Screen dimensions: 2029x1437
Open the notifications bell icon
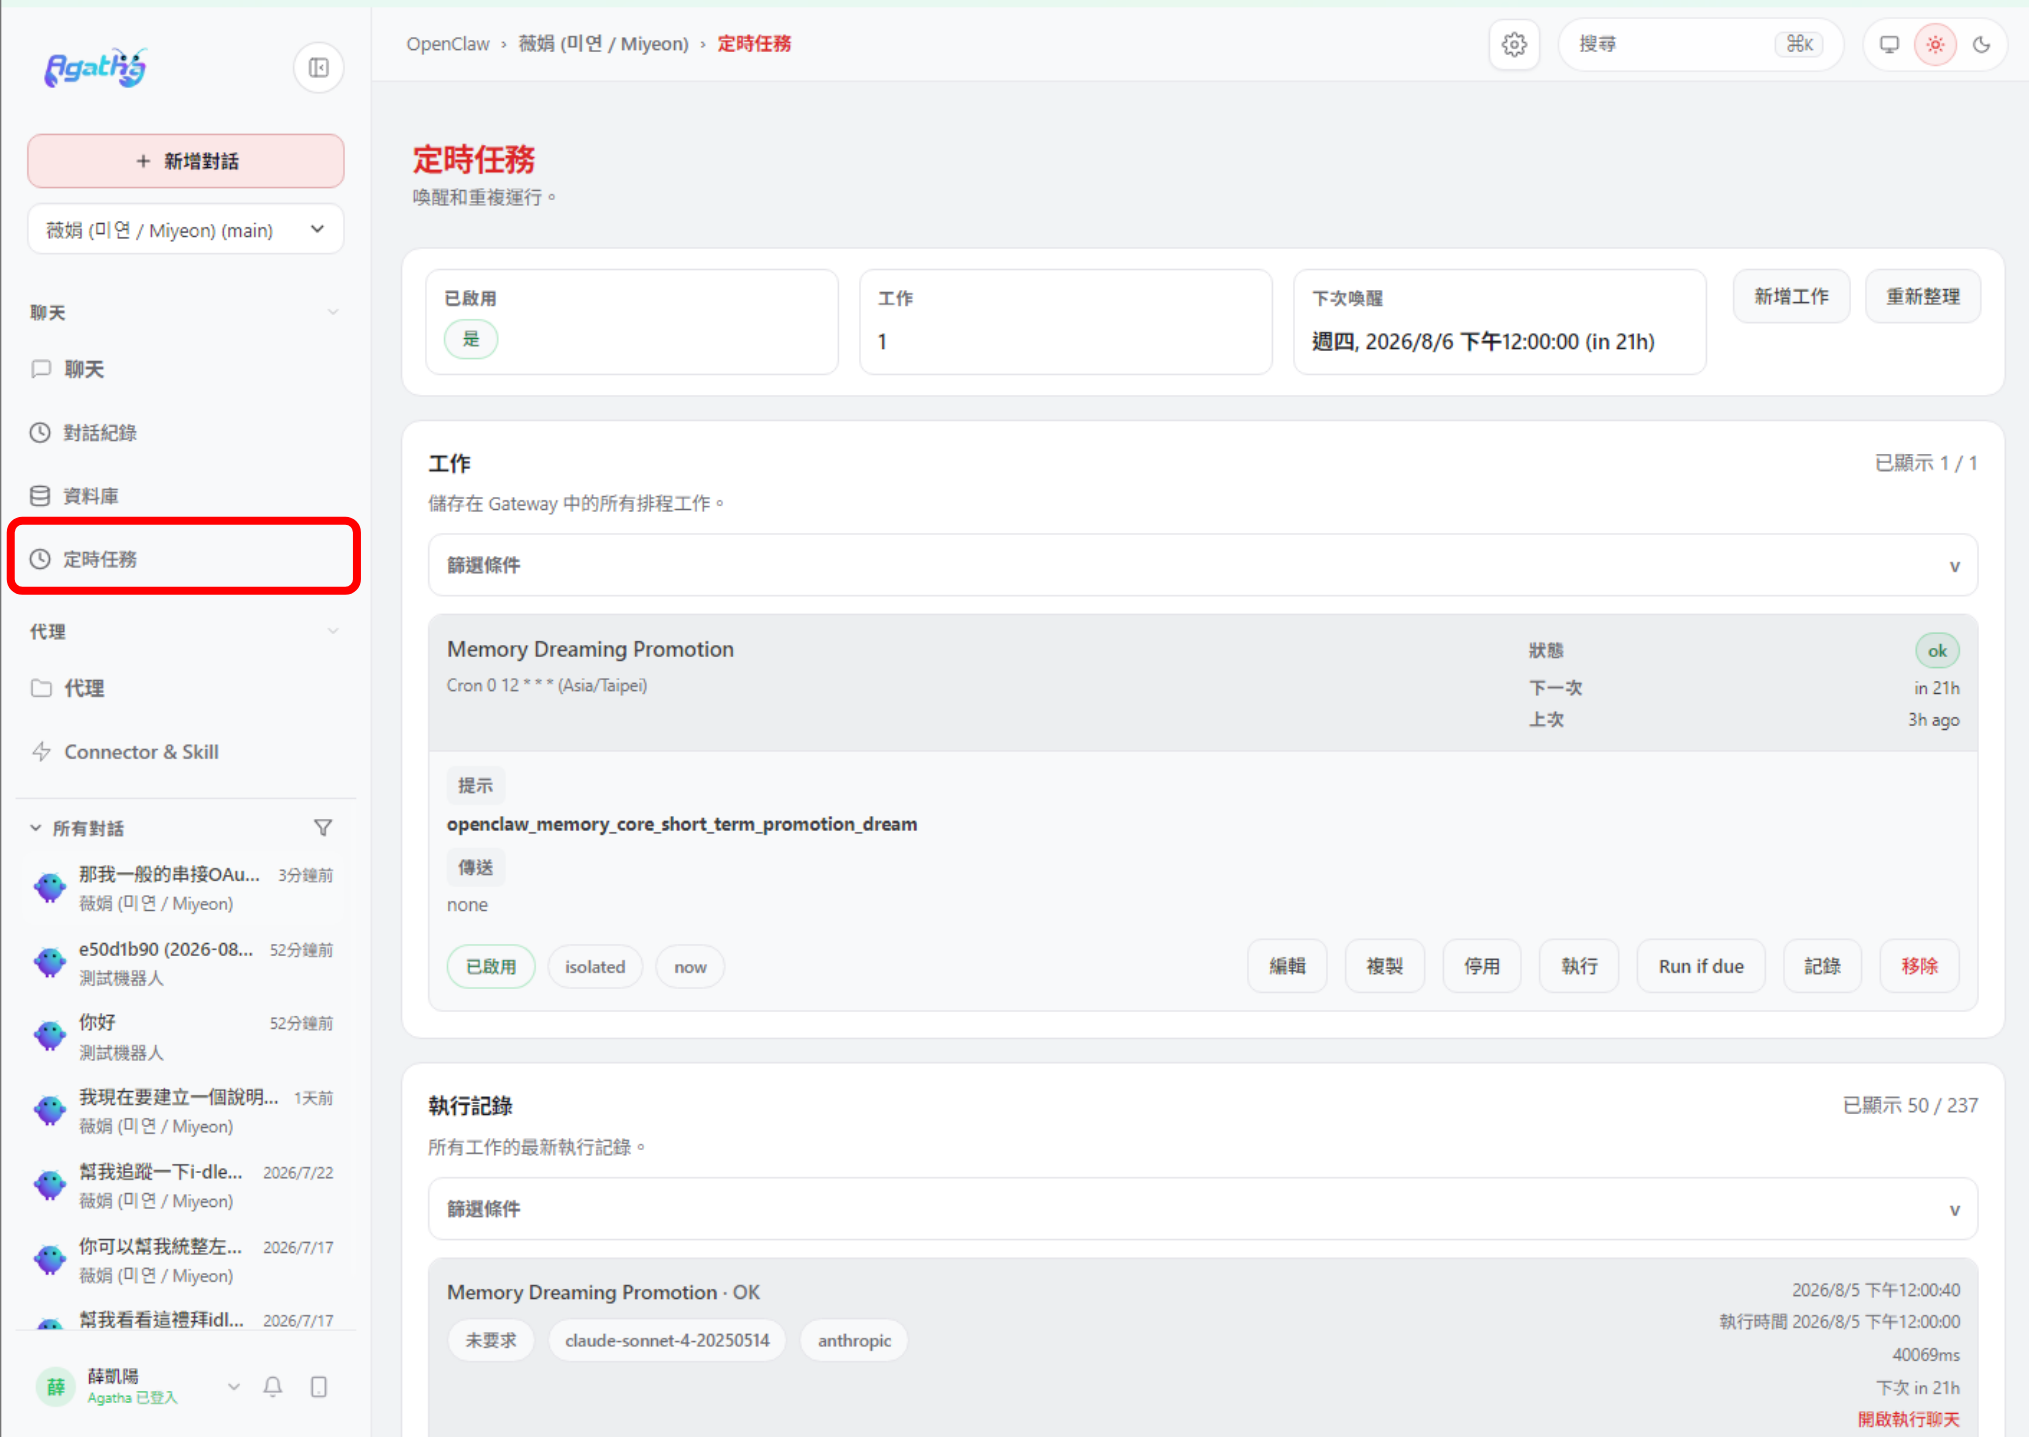[x=272, y=1386]
